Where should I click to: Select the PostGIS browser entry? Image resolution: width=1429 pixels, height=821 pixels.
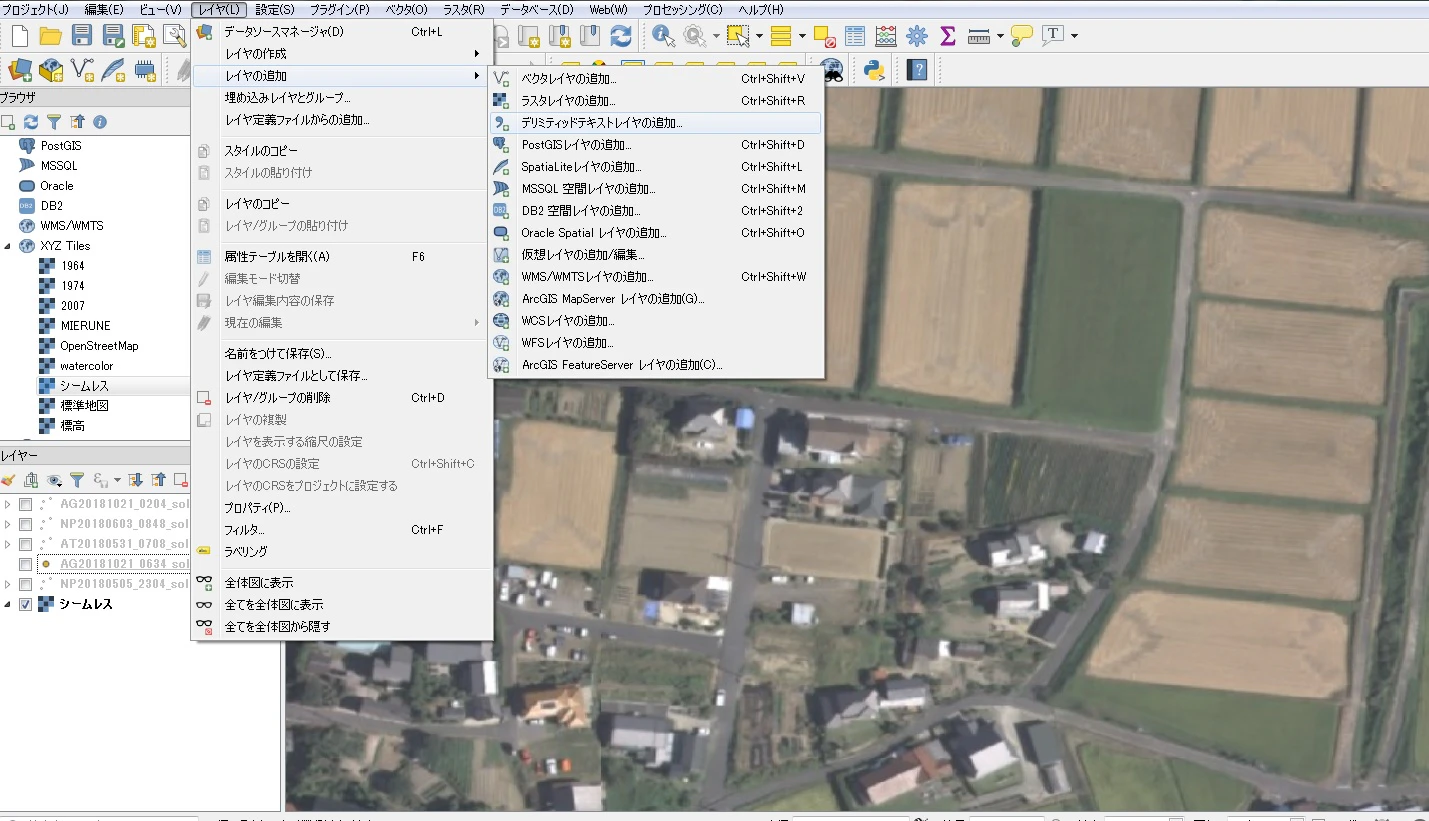[62, 146]
